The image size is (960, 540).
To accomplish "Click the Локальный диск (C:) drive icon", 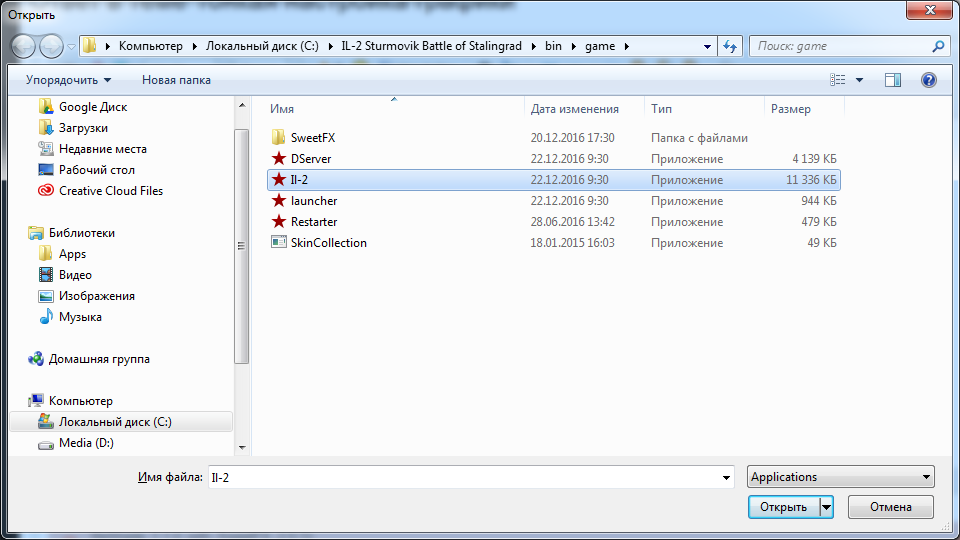I will (45, 421).
